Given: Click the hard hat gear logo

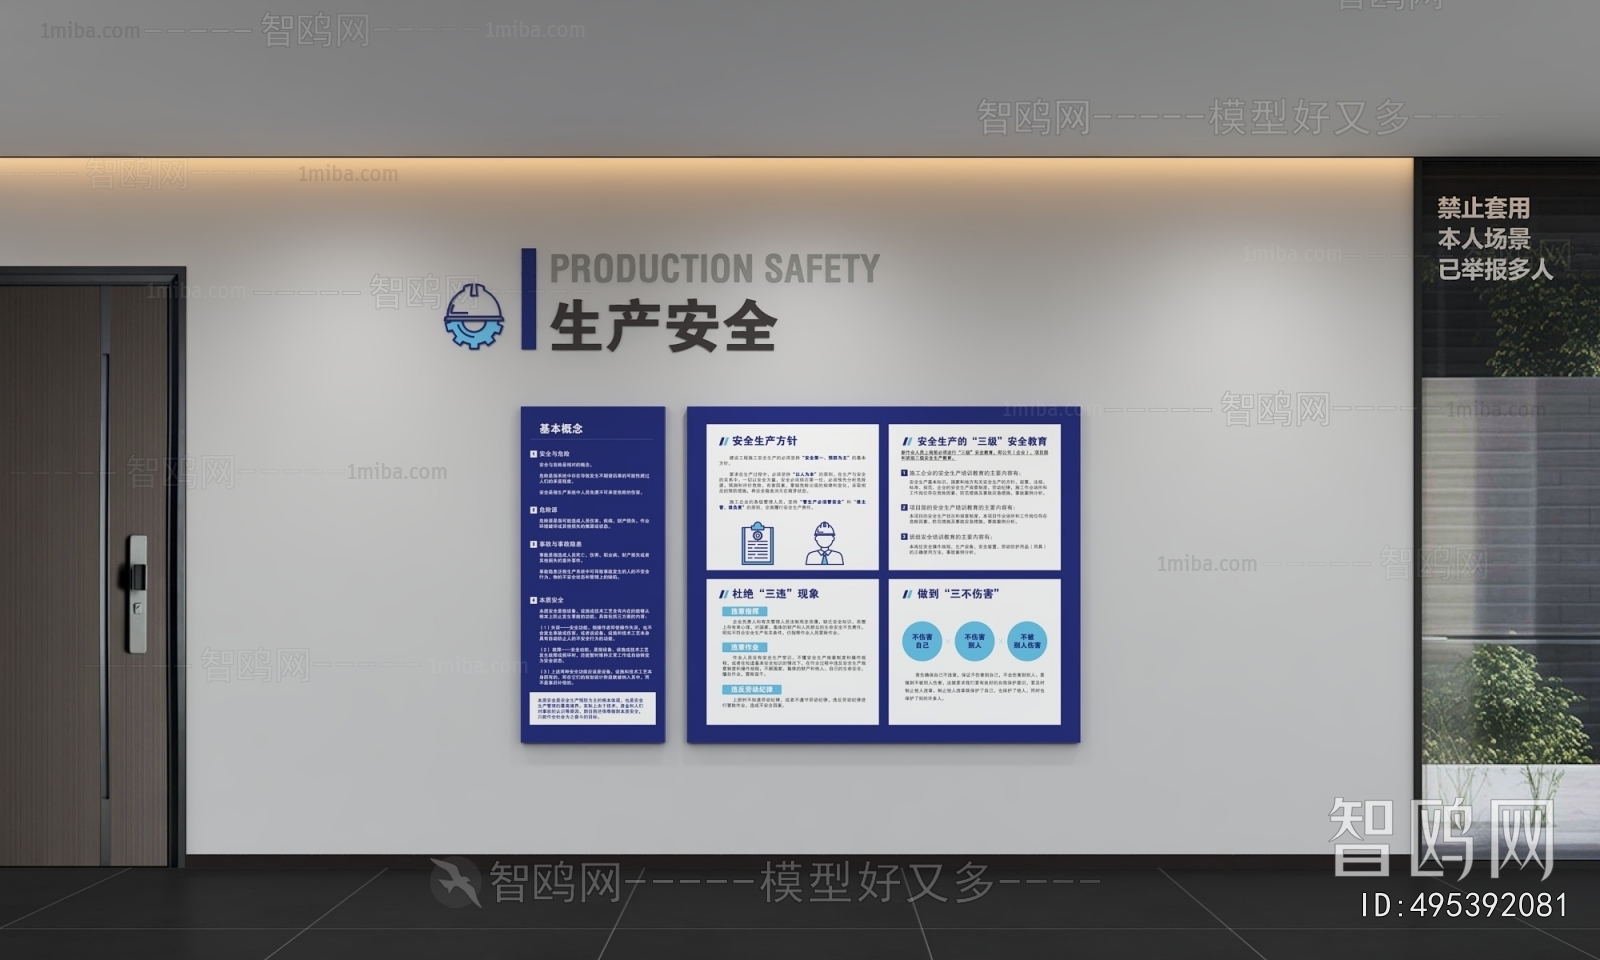Looking at the screenshot, I should coord(473,314).
